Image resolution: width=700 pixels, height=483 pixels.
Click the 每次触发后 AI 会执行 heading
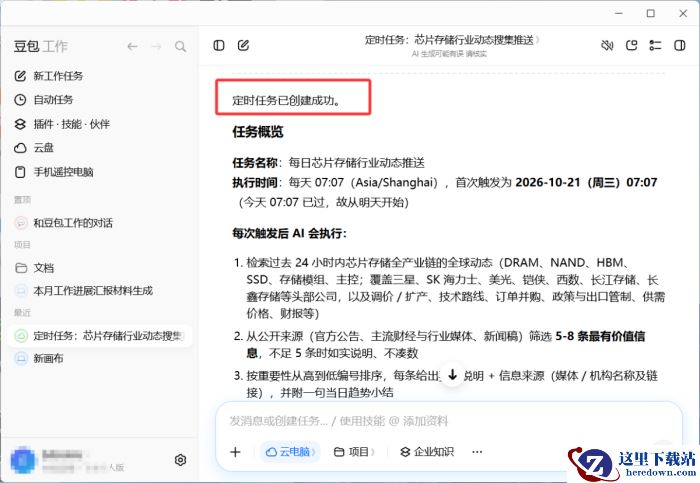click(289, 233)
